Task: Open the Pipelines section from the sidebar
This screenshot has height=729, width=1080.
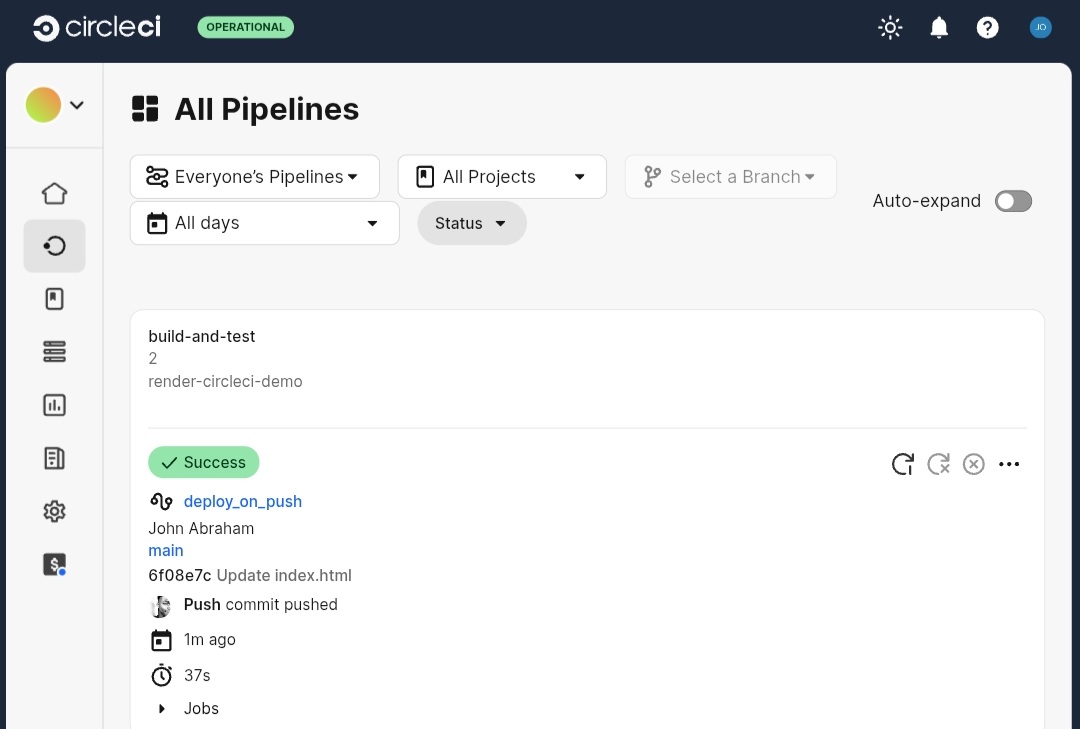Action: coord(54,245)
